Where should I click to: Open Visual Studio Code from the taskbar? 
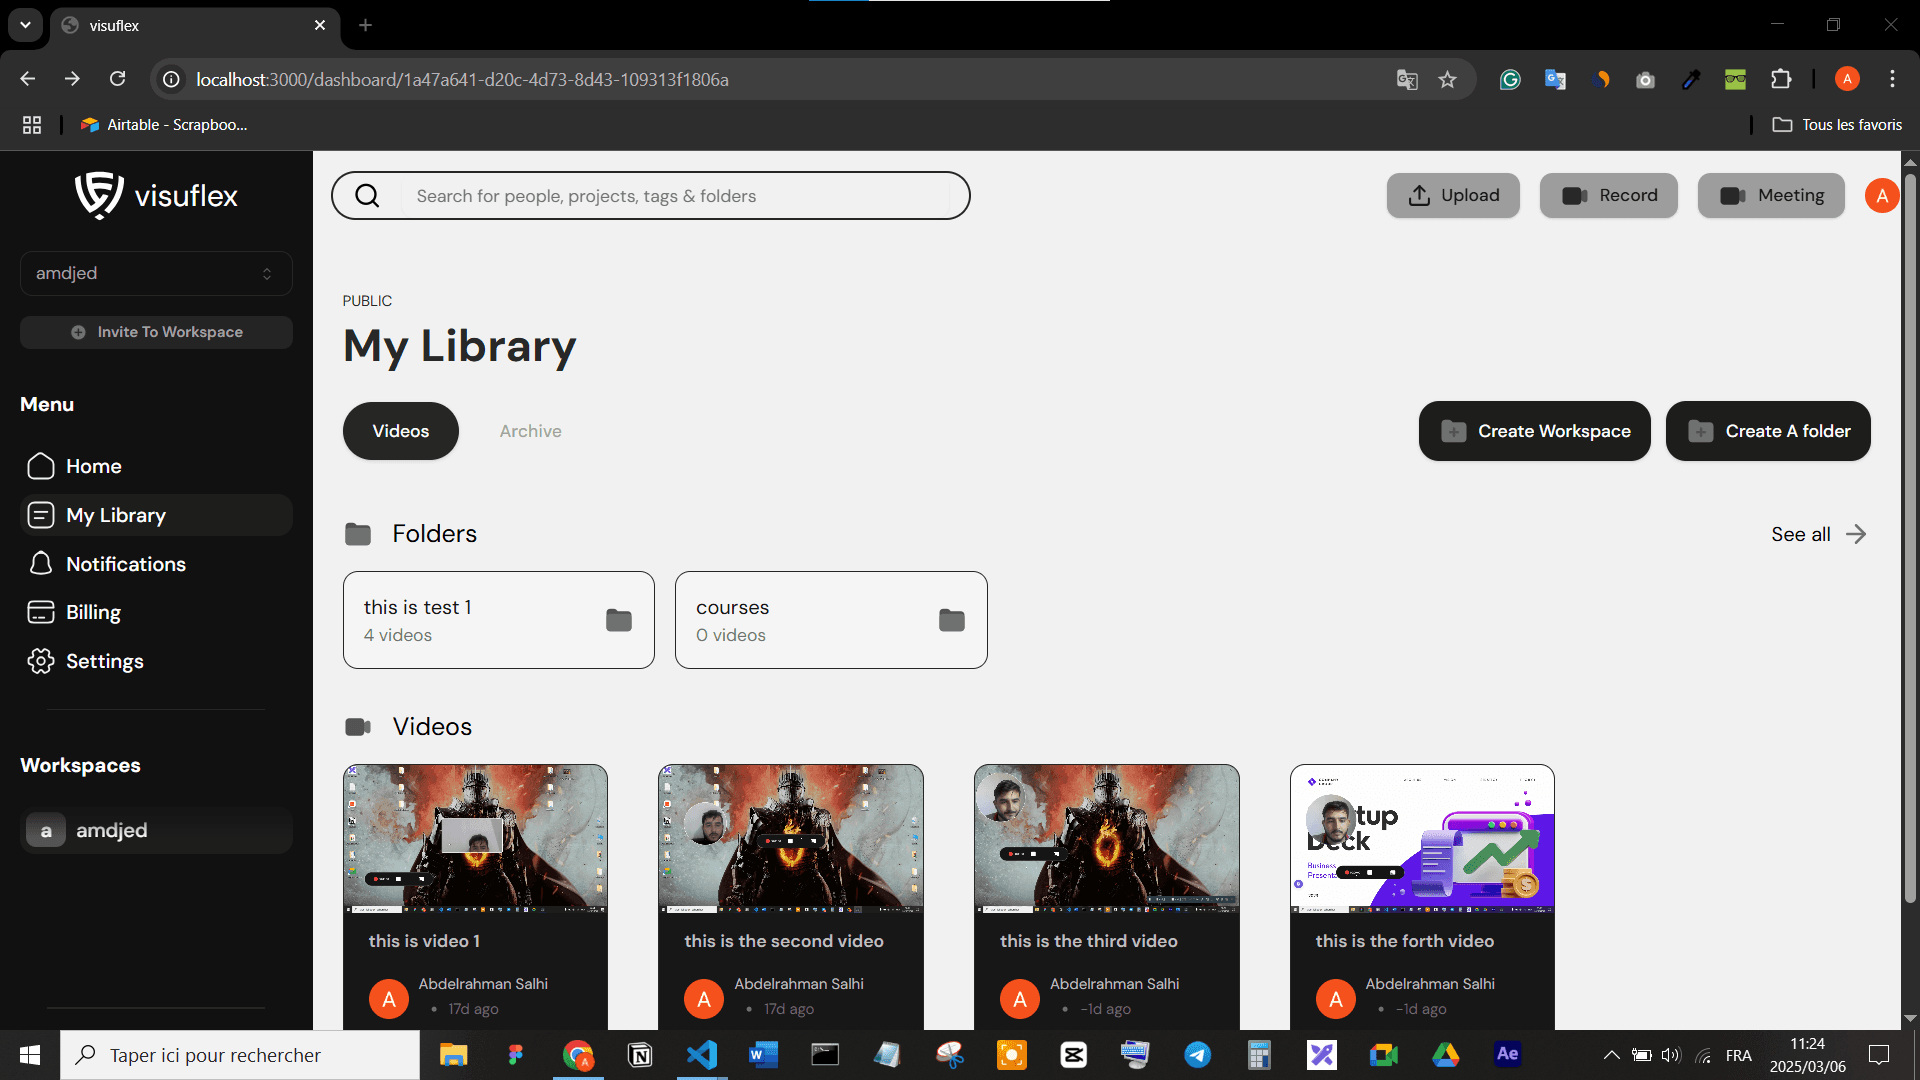pyautogui.click(x=702, y=1054)
